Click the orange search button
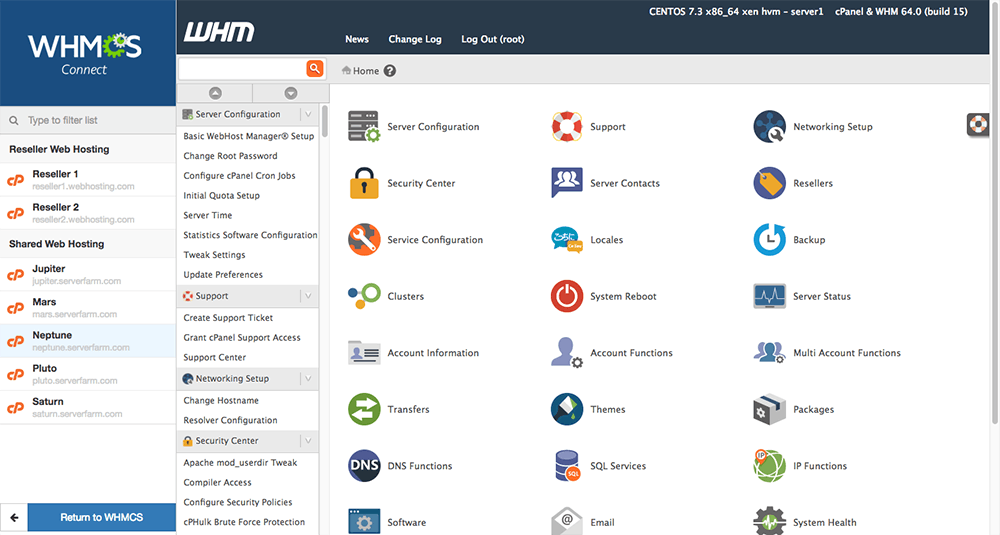This screenshot has width=1000, height=535. pyautogui.click(x=315, y=68)
